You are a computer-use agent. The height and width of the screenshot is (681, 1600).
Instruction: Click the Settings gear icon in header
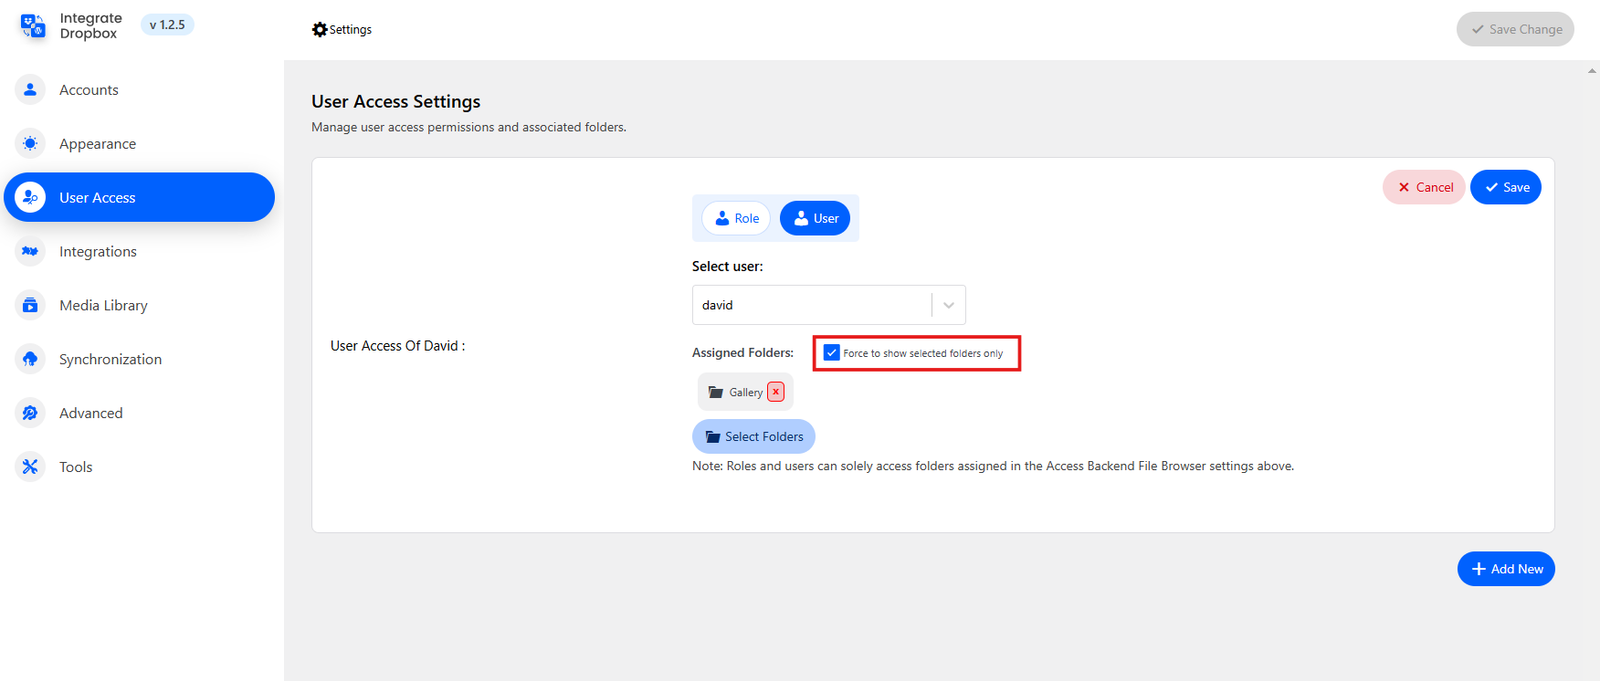[x=320, y=30]
